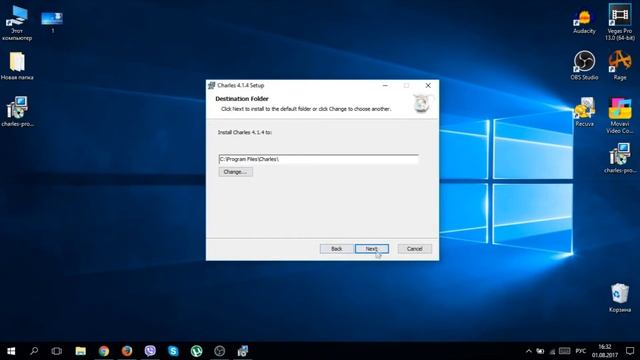Image resolution: width=640 pixels, height=360 pixels.
Task: Select the charles-pro icon on right side
Action: point(620,158)
